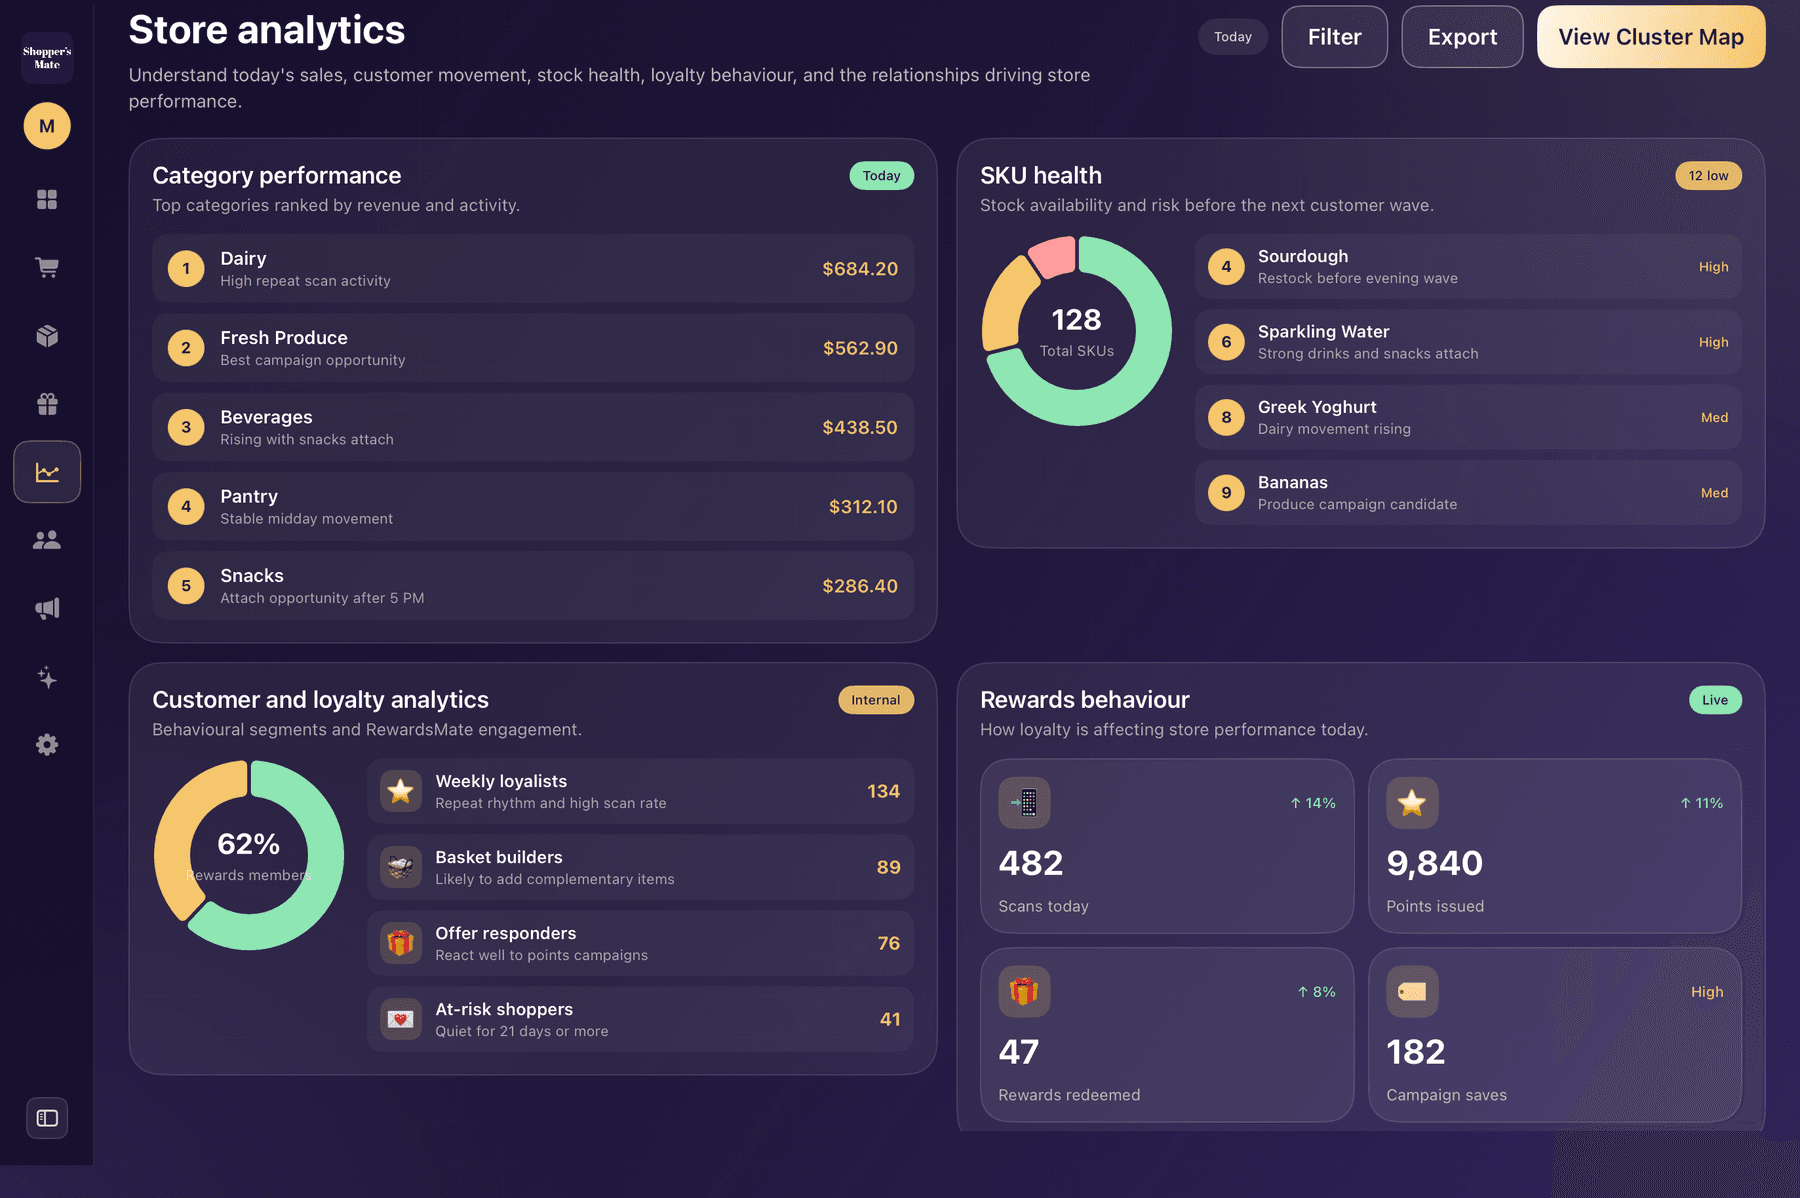This screenshot has width=1800, height=1198.
Task: Click the 12 low badge
Action: [1708, 176]
